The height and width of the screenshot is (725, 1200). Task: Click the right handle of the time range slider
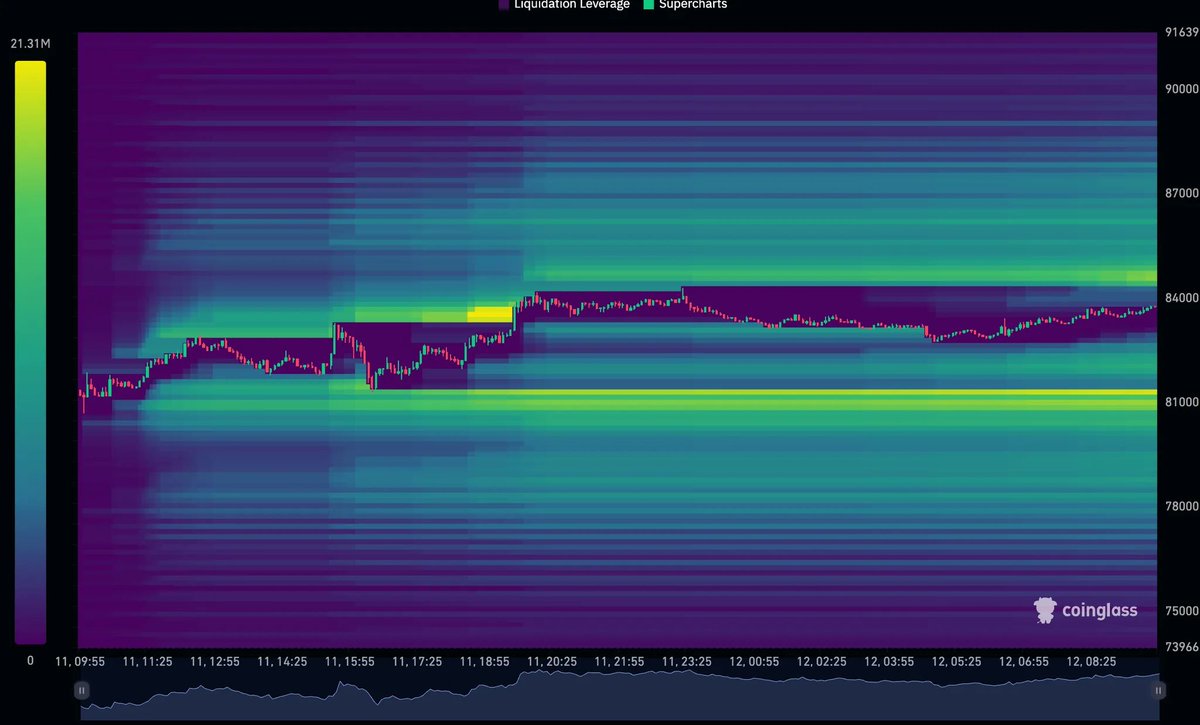[1158, 690]
